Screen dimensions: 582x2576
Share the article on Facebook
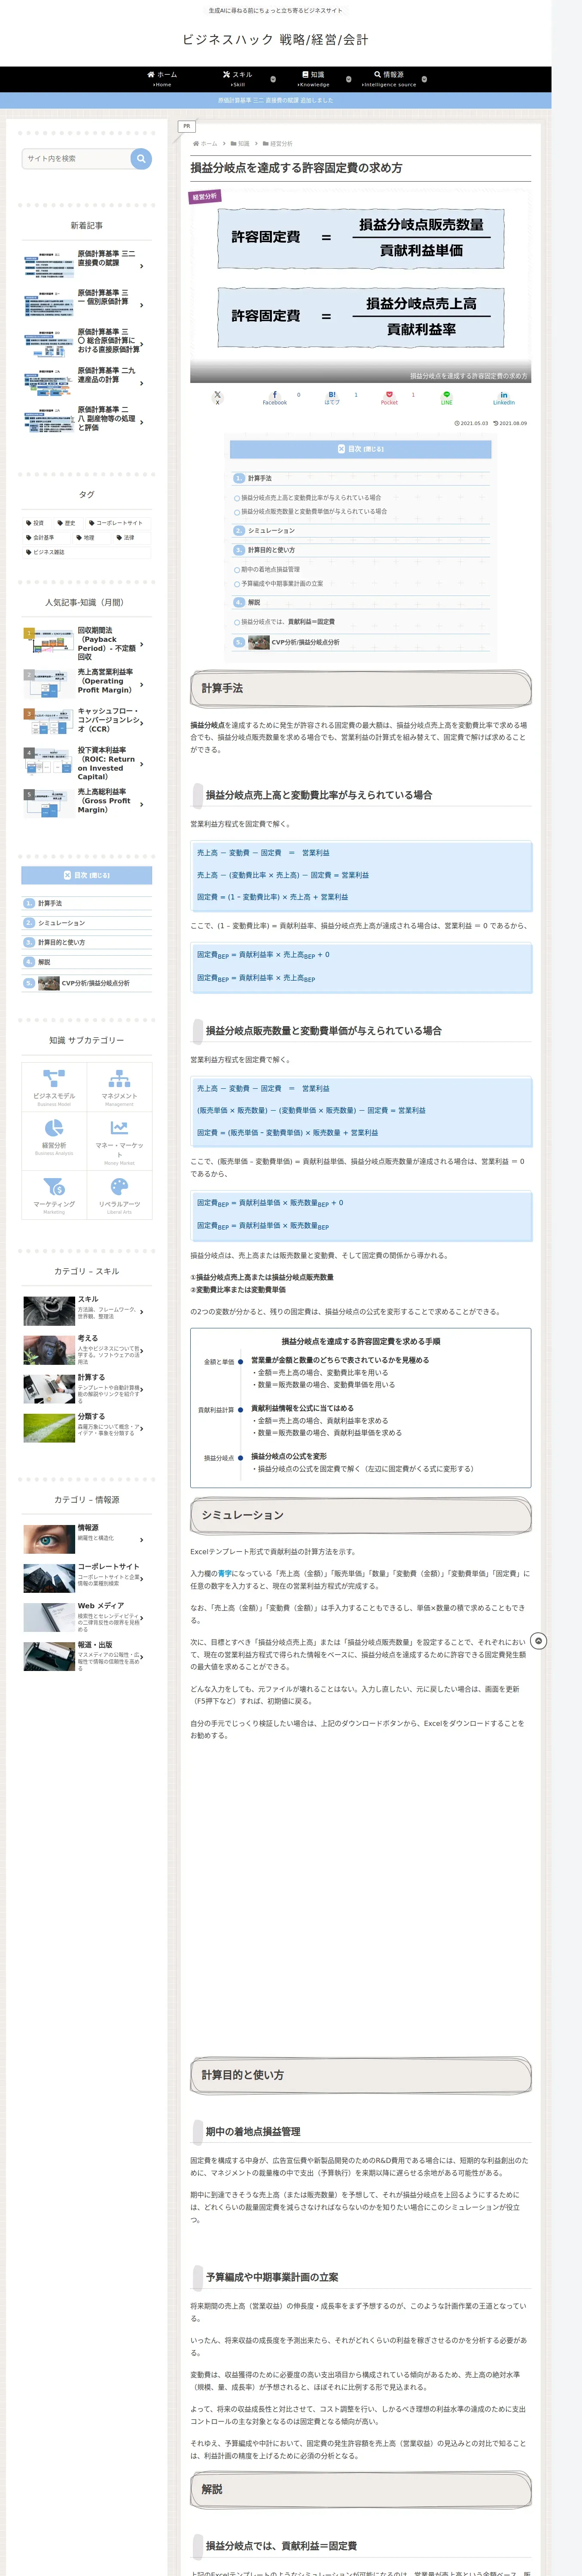pyautogui.click(x=274, y=397)
